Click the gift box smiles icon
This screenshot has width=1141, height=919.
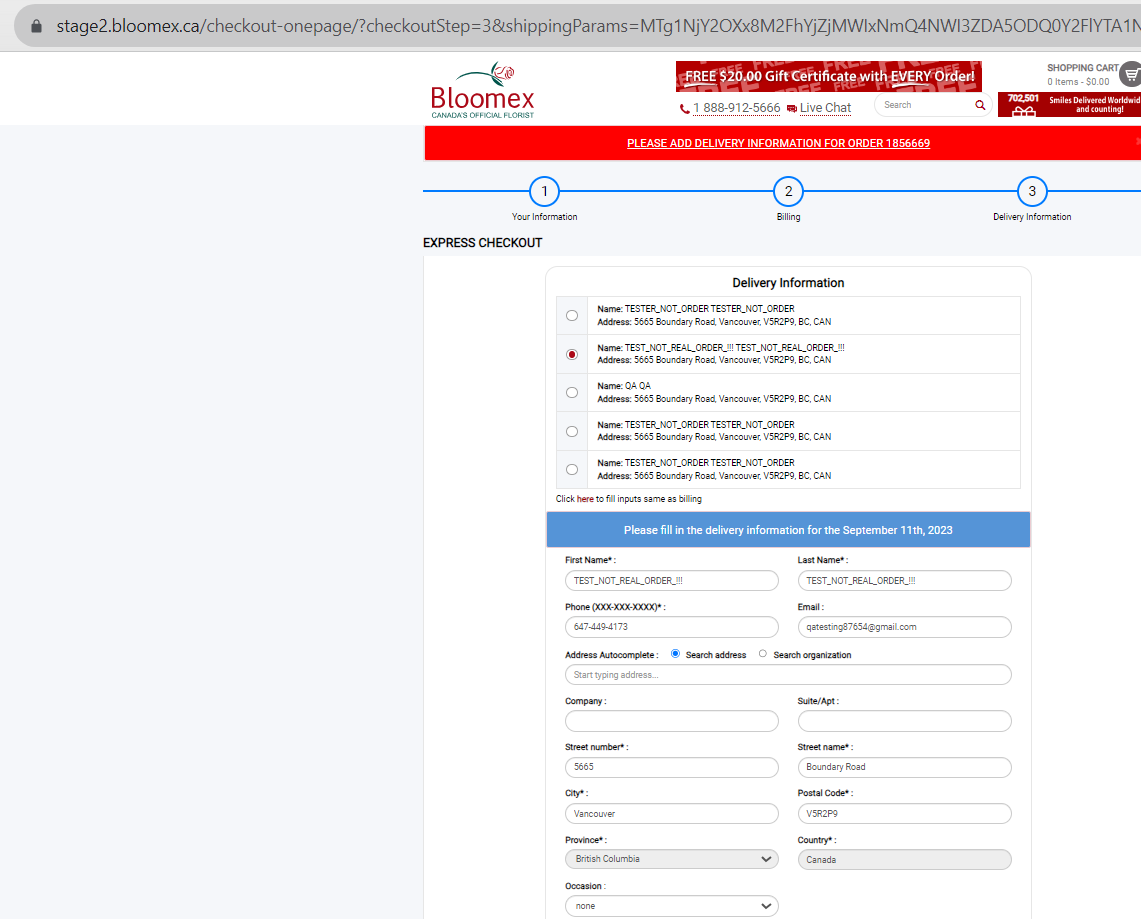click(1023, 111)
